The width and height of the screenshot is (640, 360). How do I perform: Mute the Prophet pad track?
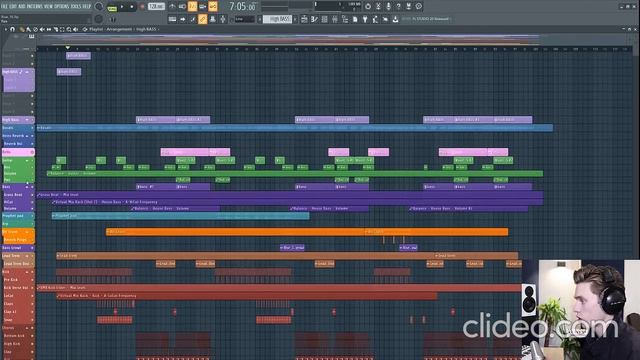tap(32, 216)
